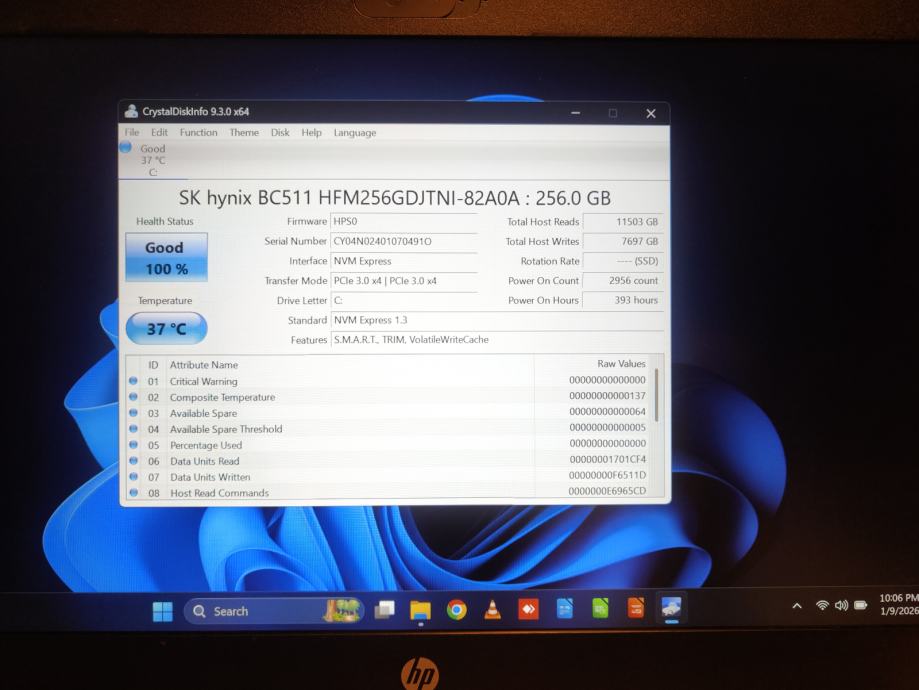Click the status dot for Critical Warning
919x690 pixels.
(x=133, y=381)
